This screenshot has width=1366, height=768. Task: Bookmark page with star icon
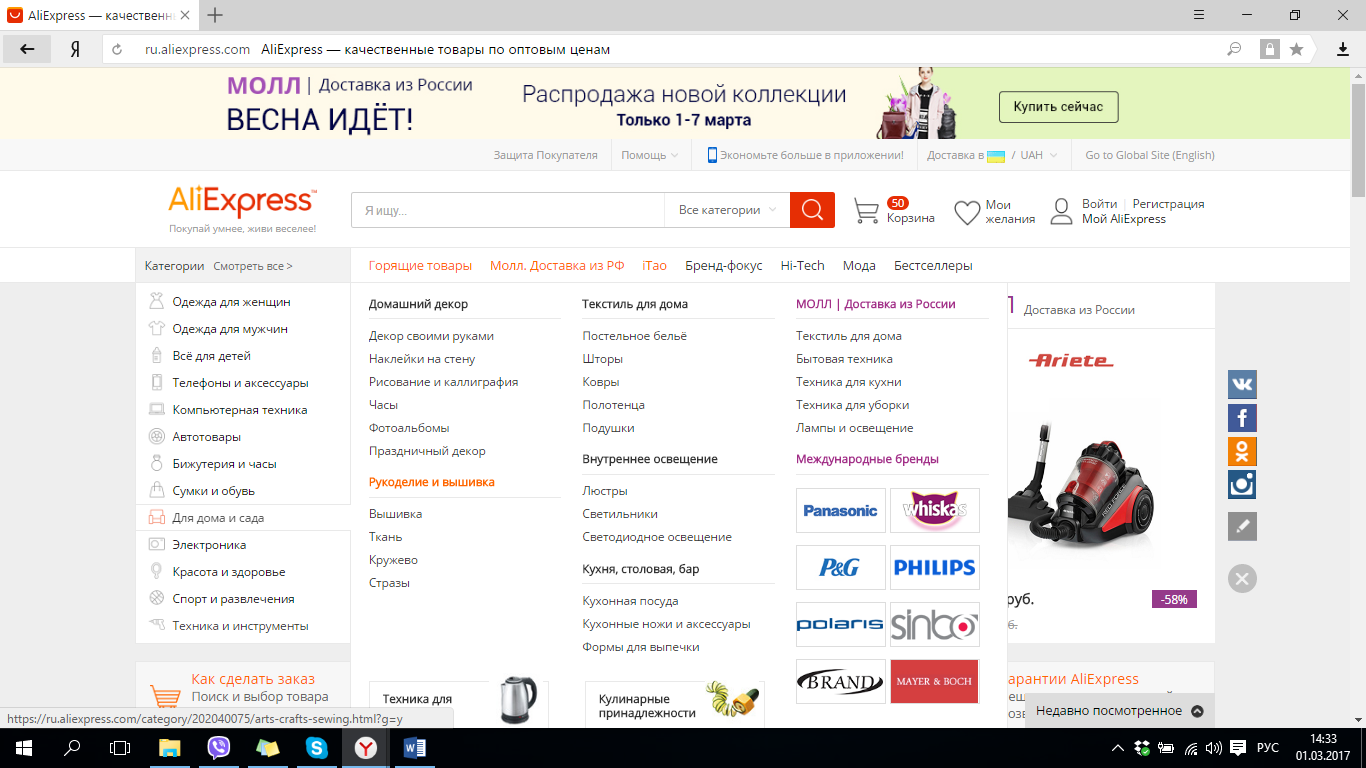coord(1297,49)
